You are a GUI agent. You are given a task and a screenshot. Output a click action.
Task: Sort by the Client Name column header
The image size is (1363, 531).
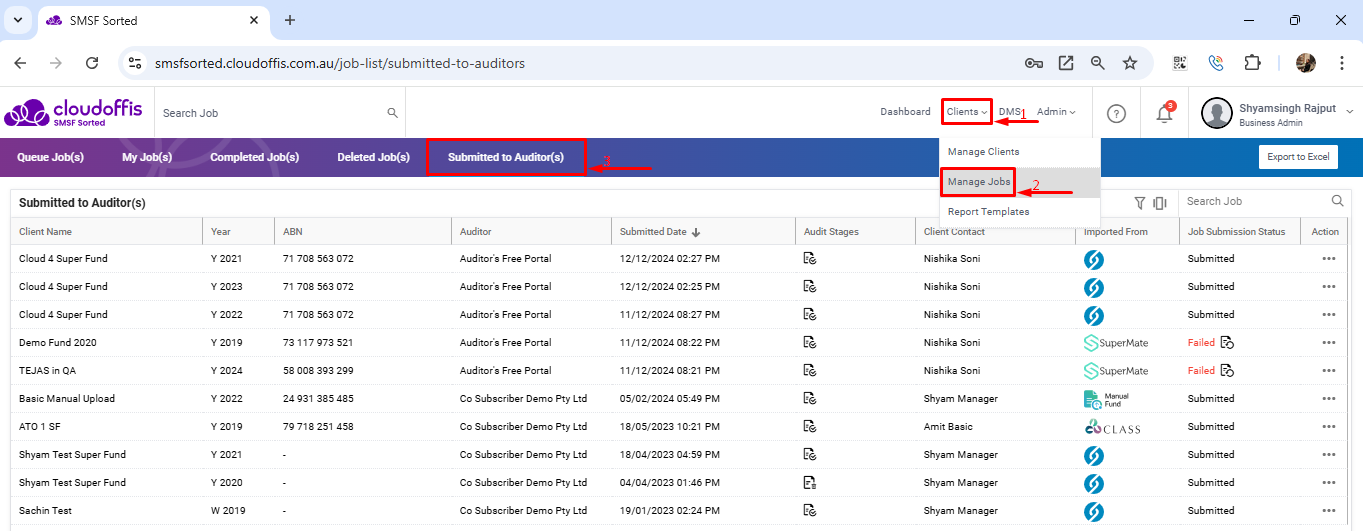(x=45, y=231)
